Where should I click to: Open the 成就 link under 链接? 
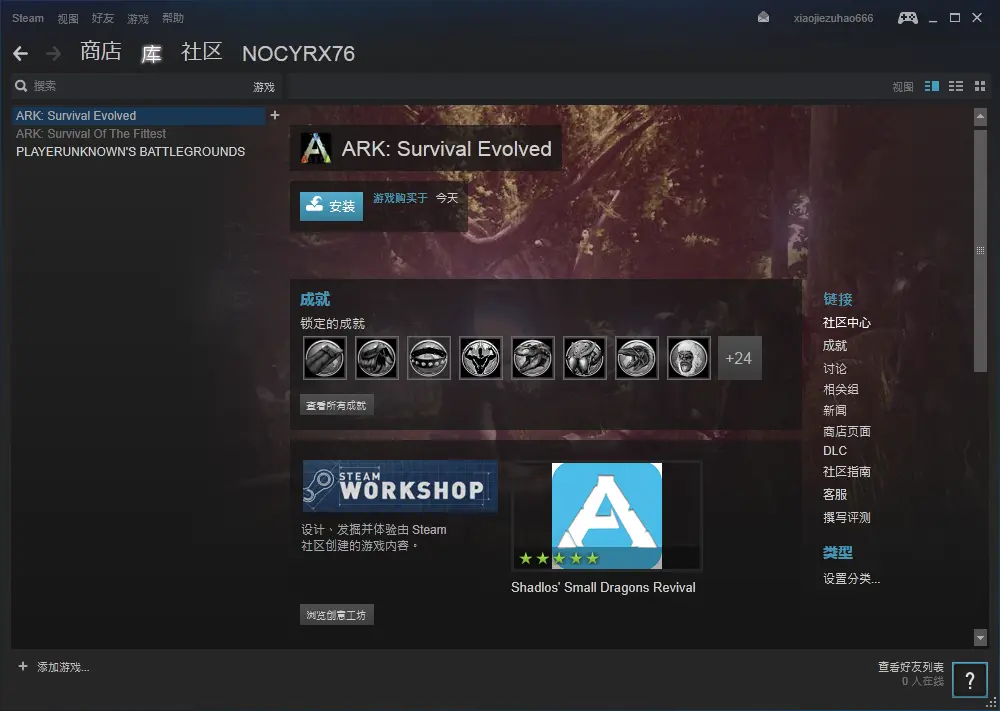point(835,346)
